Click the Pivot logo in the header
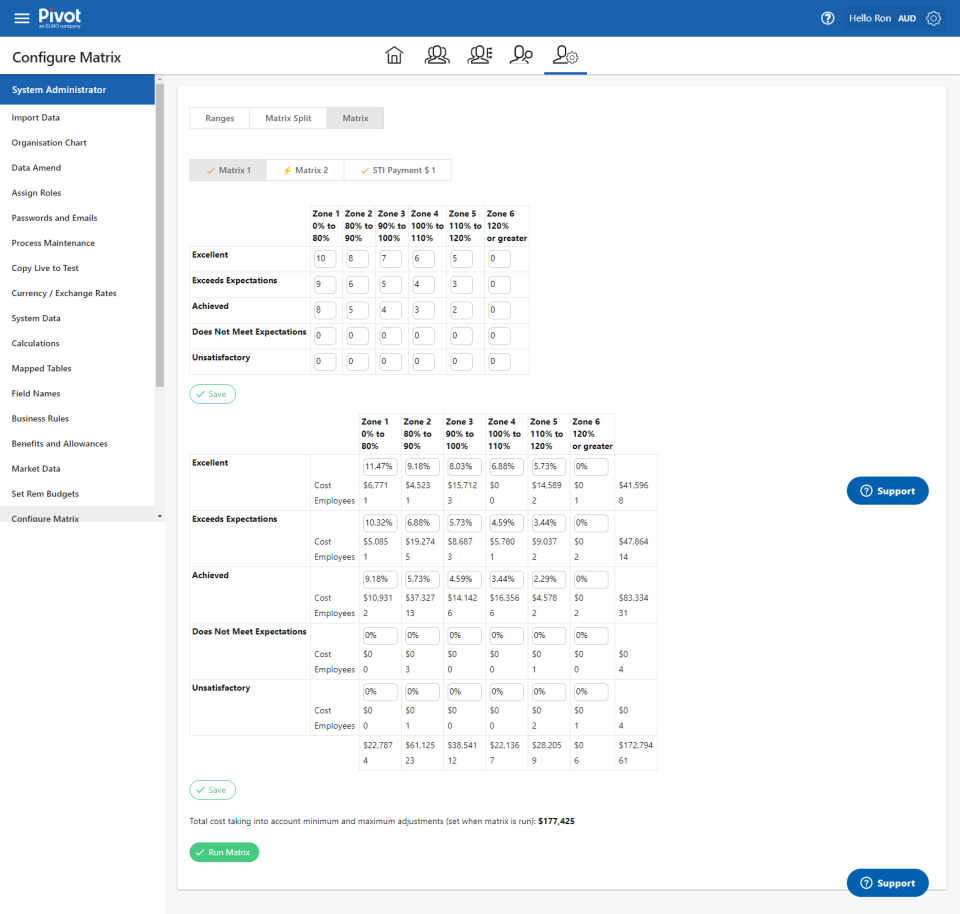 click(57, 17)
